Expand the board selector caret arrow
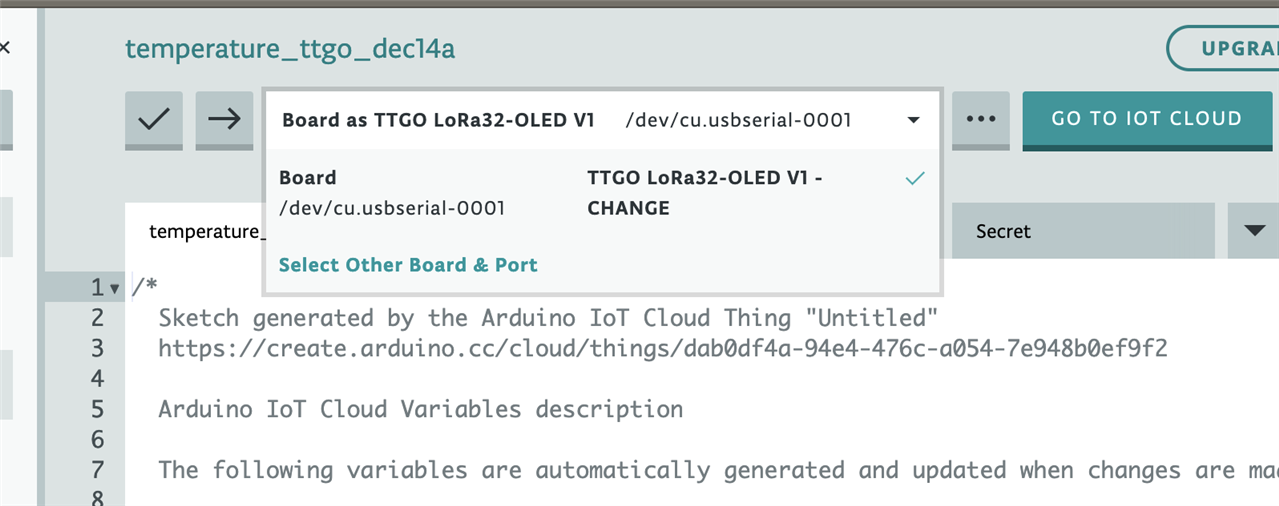 pyautogui.click(x=913, y=121)
